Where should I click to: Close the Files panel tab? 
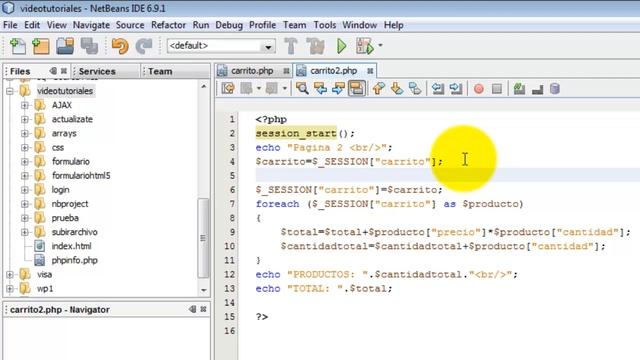(64, 71)
